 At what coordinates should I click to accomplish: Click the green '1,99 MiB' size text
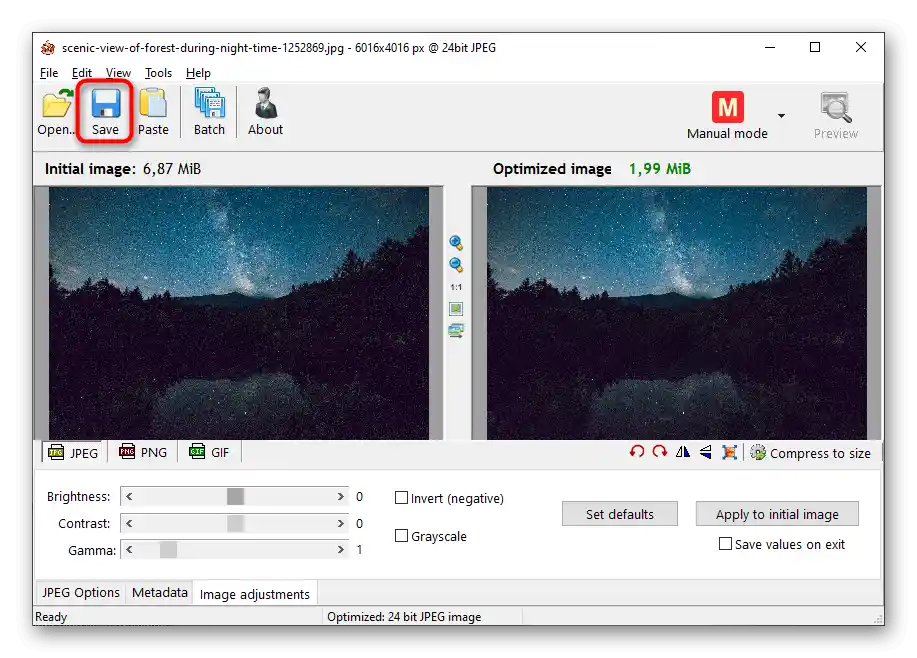(x=660, y=169)
